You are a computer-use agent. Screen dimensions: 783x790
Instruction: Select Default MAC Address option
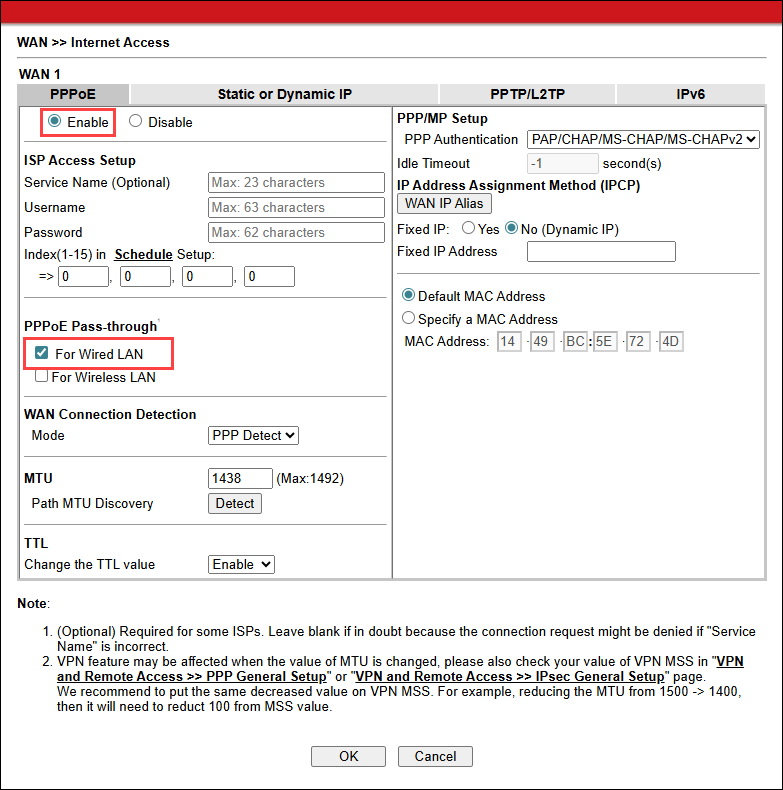408,296
